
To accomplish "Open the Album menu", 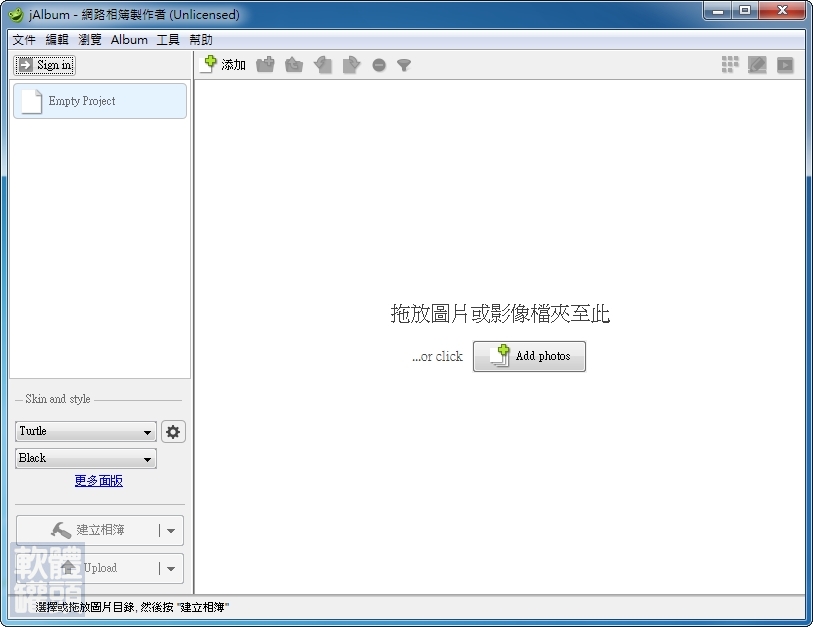I will (129, 40).
